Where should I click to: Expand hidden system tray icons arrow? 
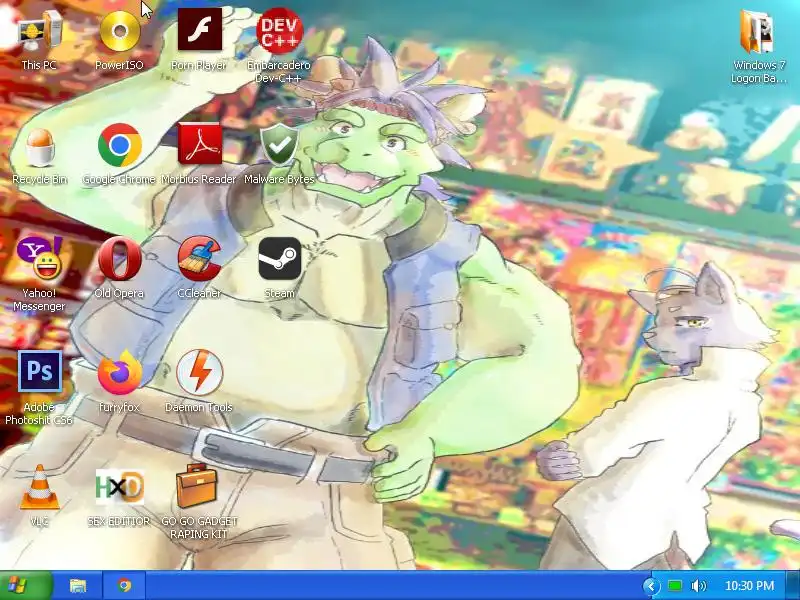click(651, 586)
